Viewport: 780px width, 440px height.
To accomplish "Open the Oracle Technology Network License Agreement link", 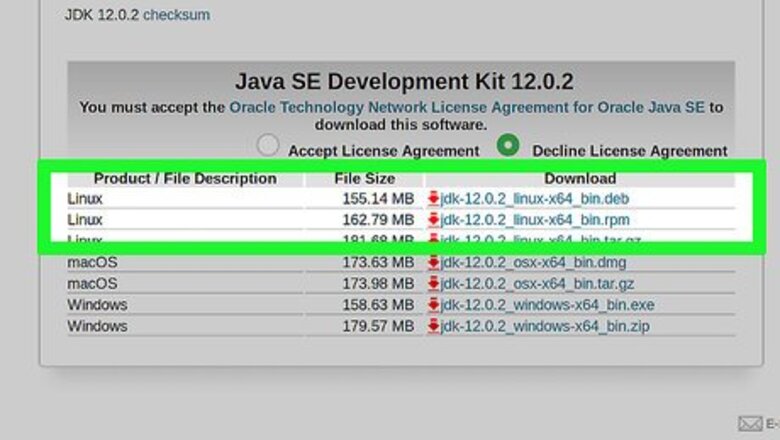I will (467, 107).
